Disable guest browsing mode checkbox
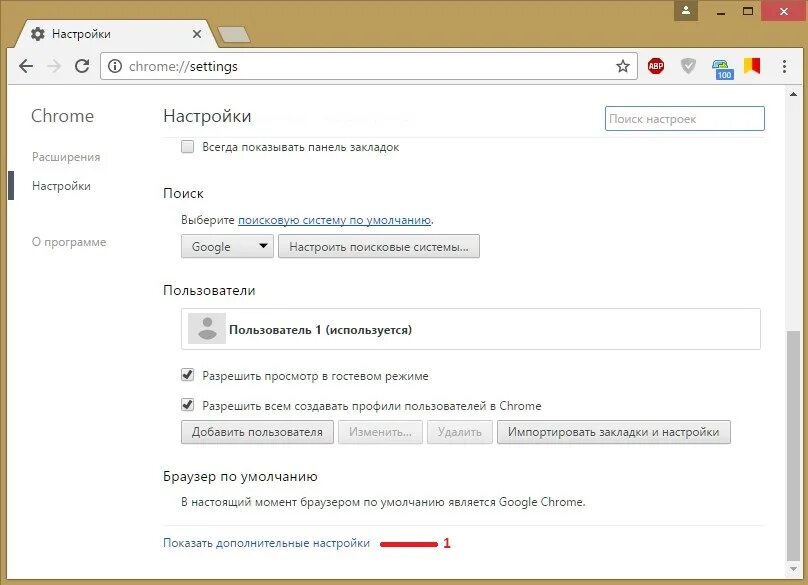 tap(186, 375)
